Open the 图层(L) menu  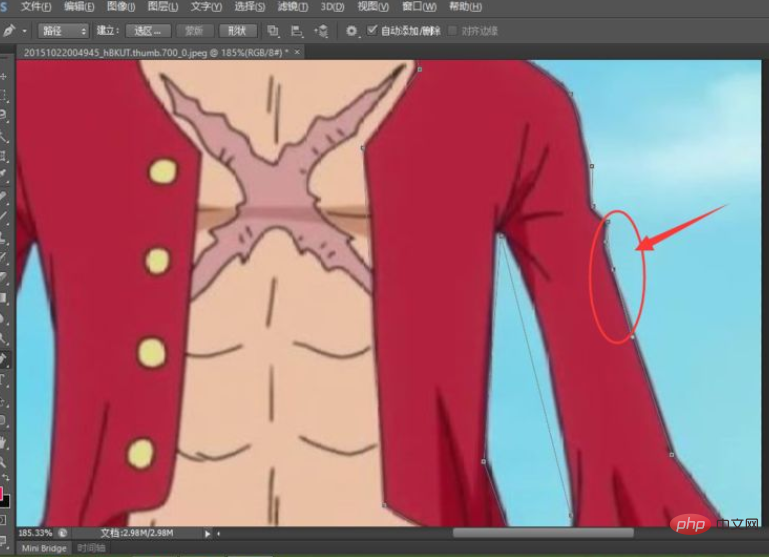163,7
